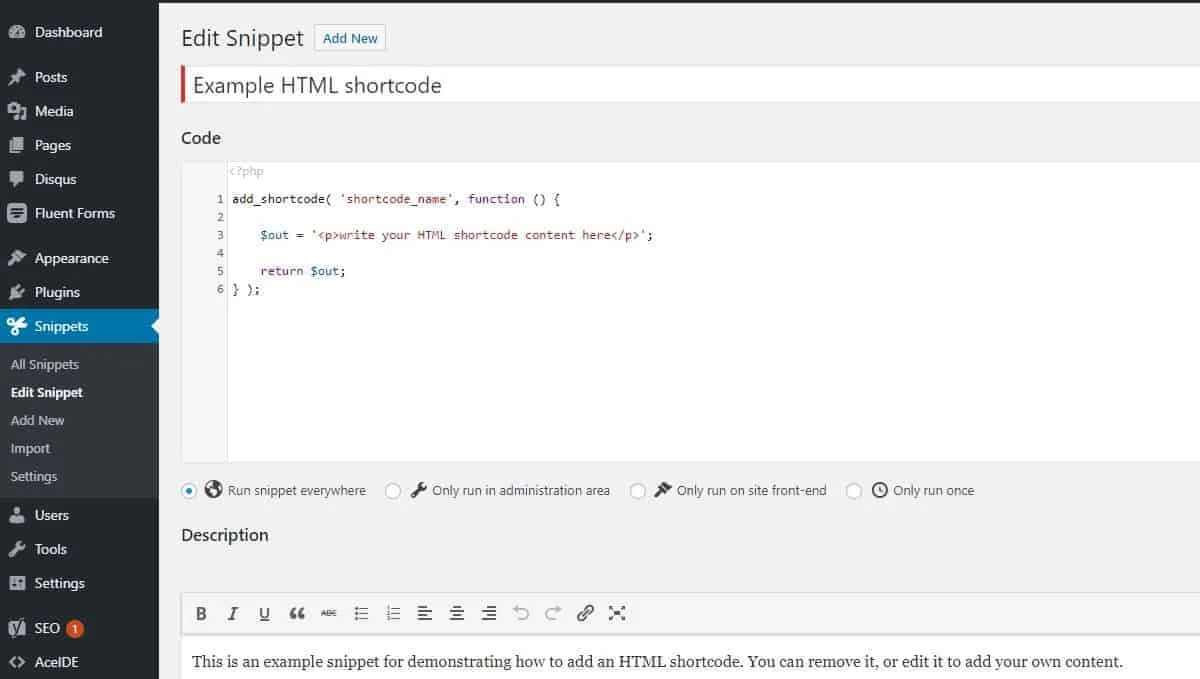
Task: Apply underline formatting in description toolbar
Action: click(264, 613)
